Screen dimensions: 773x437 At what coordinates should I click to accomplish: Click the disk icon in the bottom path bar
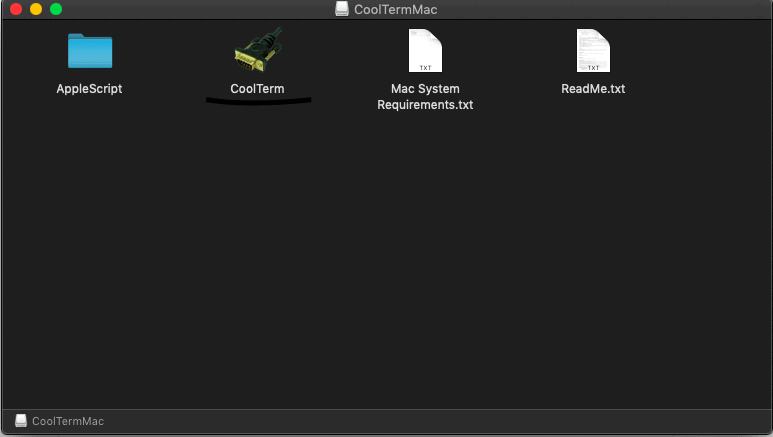pos(21,420)
